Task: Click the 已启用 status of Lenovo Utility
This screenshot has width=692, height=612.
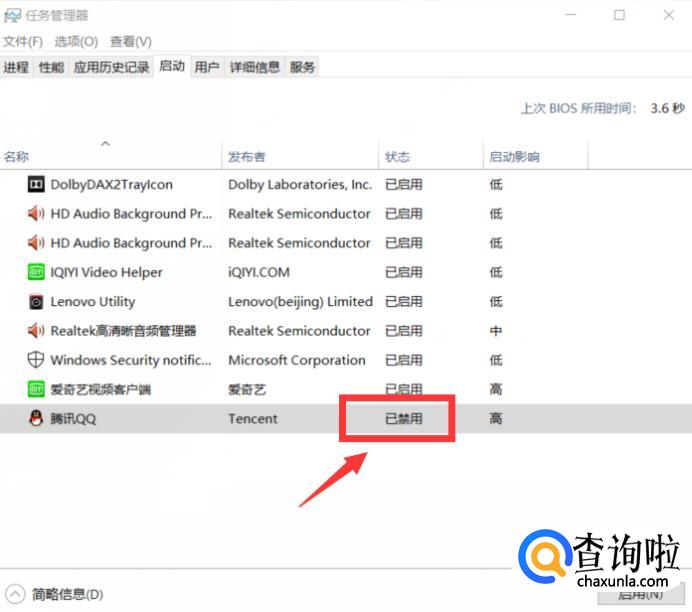Action: click(404, 302)
